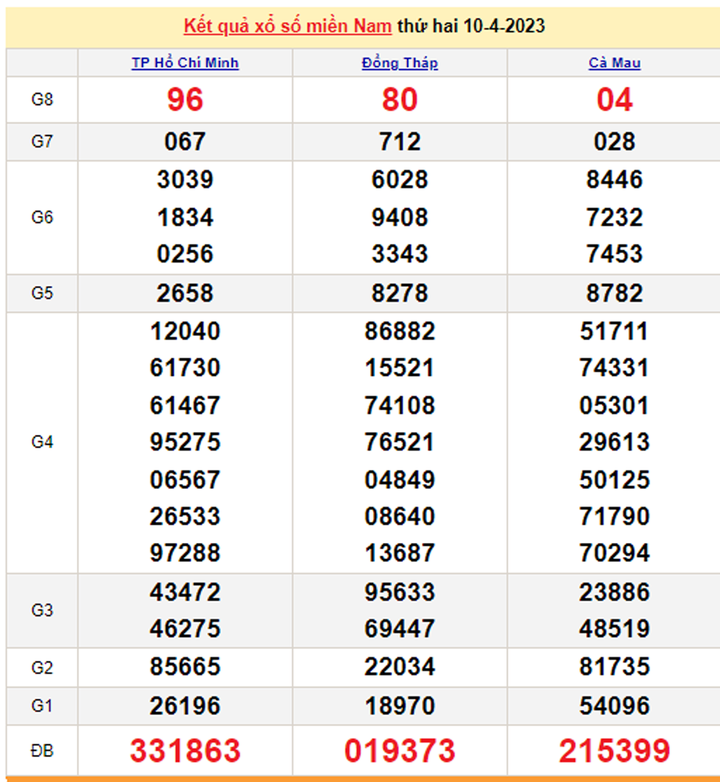Click the G3 number 43472
Screen dimensions: 720x782
tap(185, 592)
